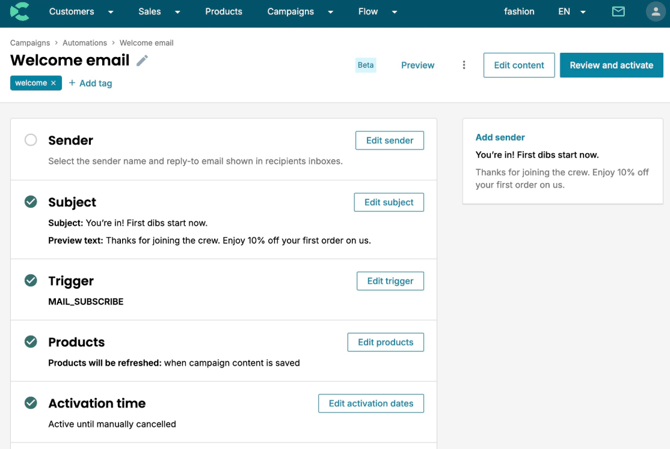Click Edit activation dates button

pyautogui.click(x=371, y=403)
